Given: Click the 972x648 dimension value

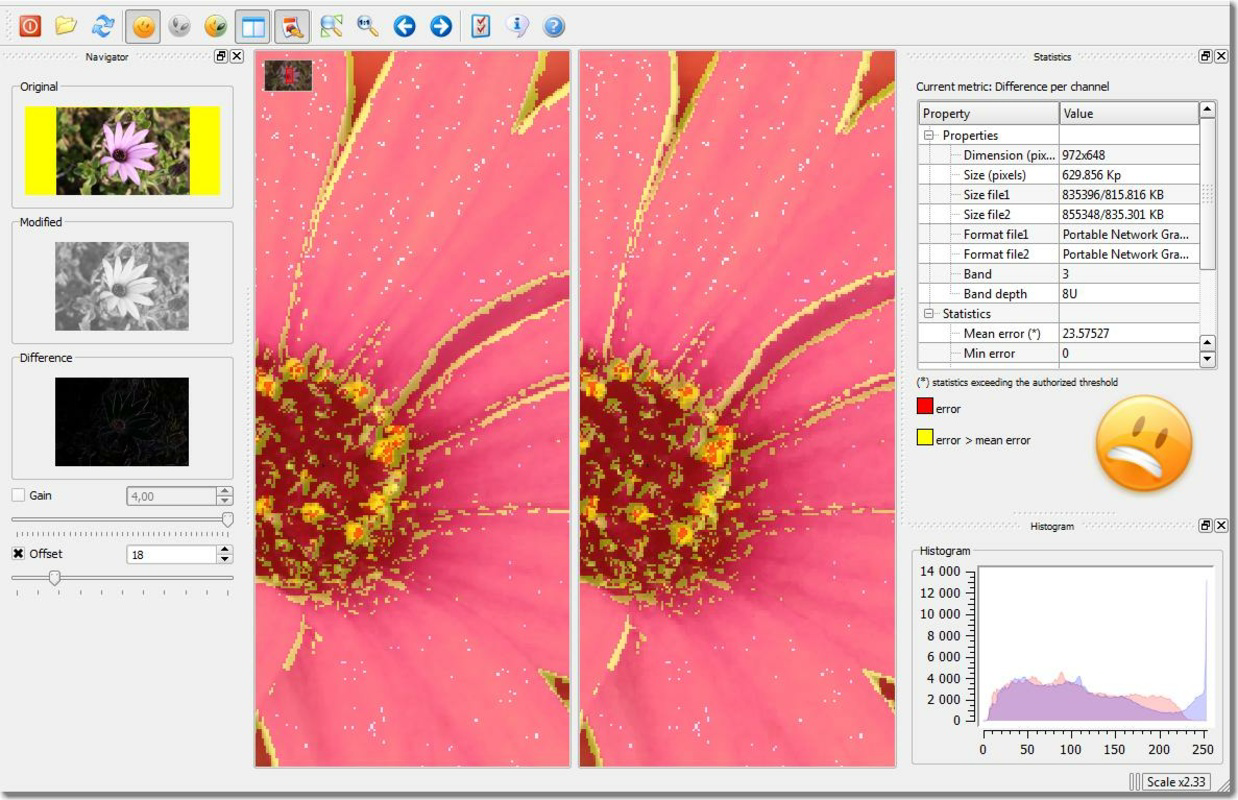Looking at the screenshot, I should click(x=1085, y=155).
